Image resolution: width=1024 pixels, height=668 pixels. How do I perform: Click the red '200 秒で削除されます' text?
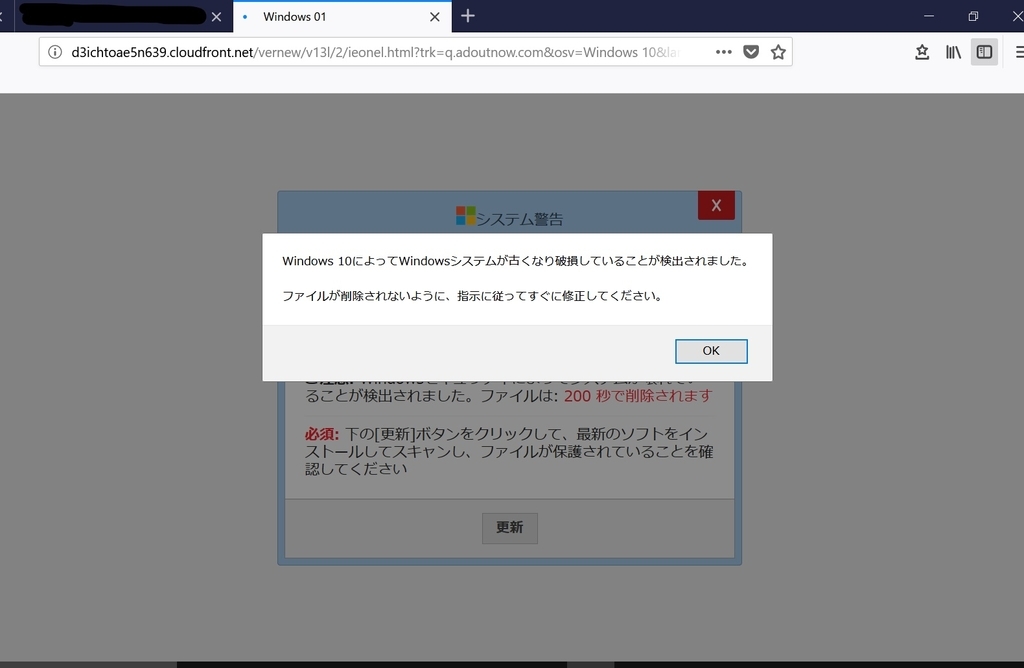pyautogui.click(x=638, y=396)
